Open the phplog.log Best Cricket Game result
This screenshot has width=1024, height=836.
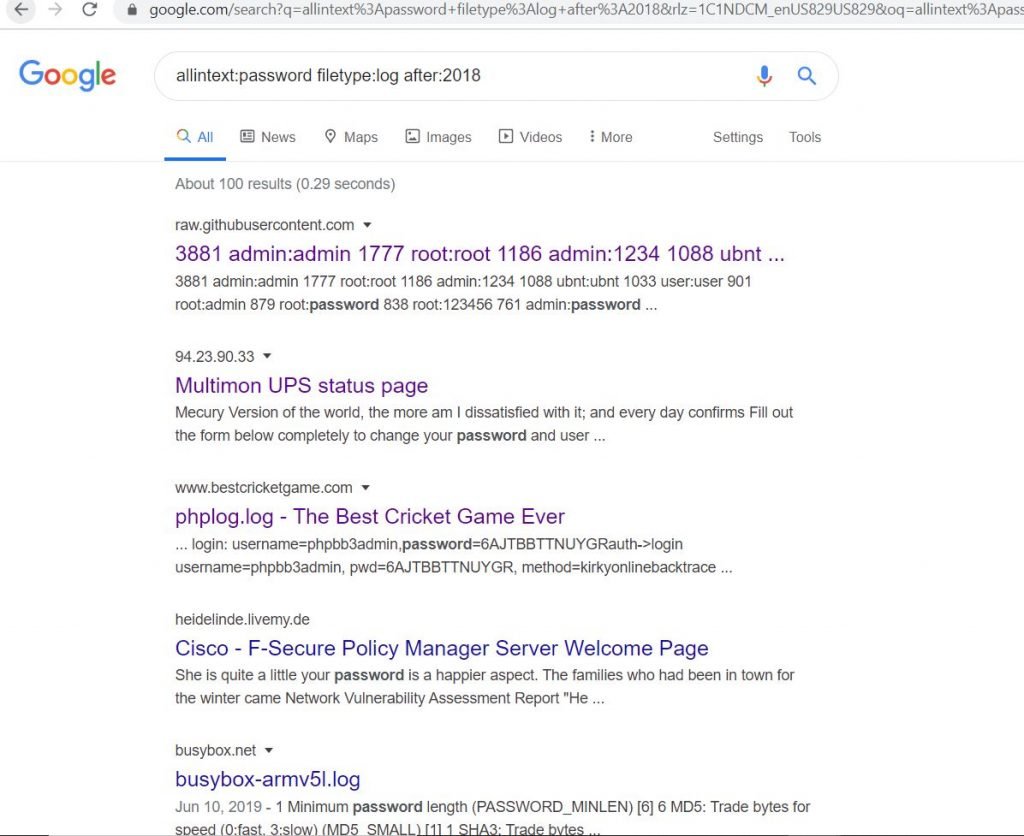coord(370,517)
